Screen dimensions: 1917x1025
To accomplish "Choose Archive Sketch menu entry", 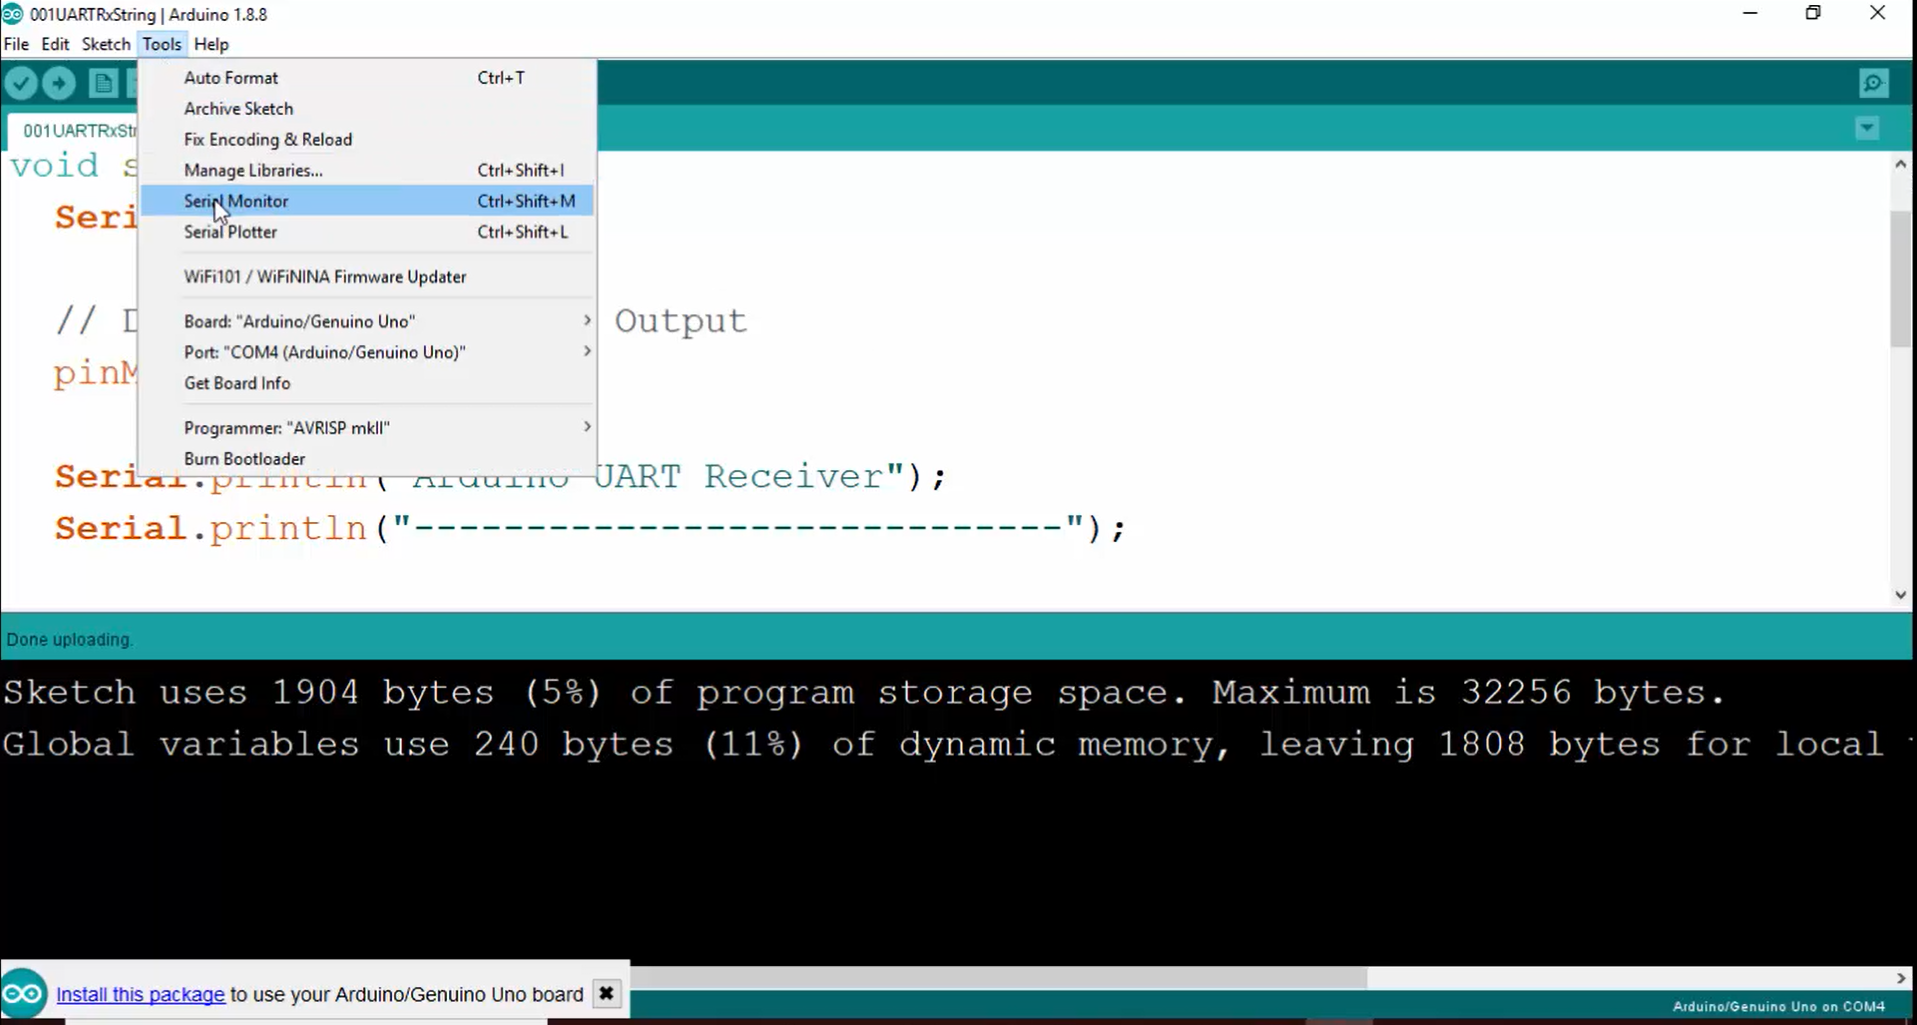I will pyautogui.click(x=367, y=109).
